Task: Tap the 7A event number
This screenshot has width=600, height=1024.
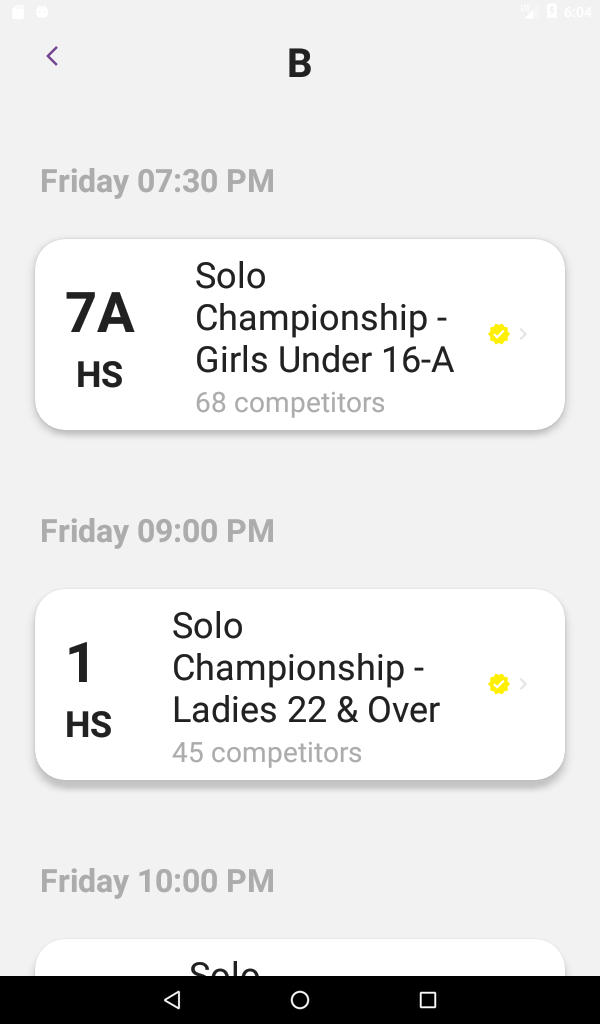Action: (100, 313)
